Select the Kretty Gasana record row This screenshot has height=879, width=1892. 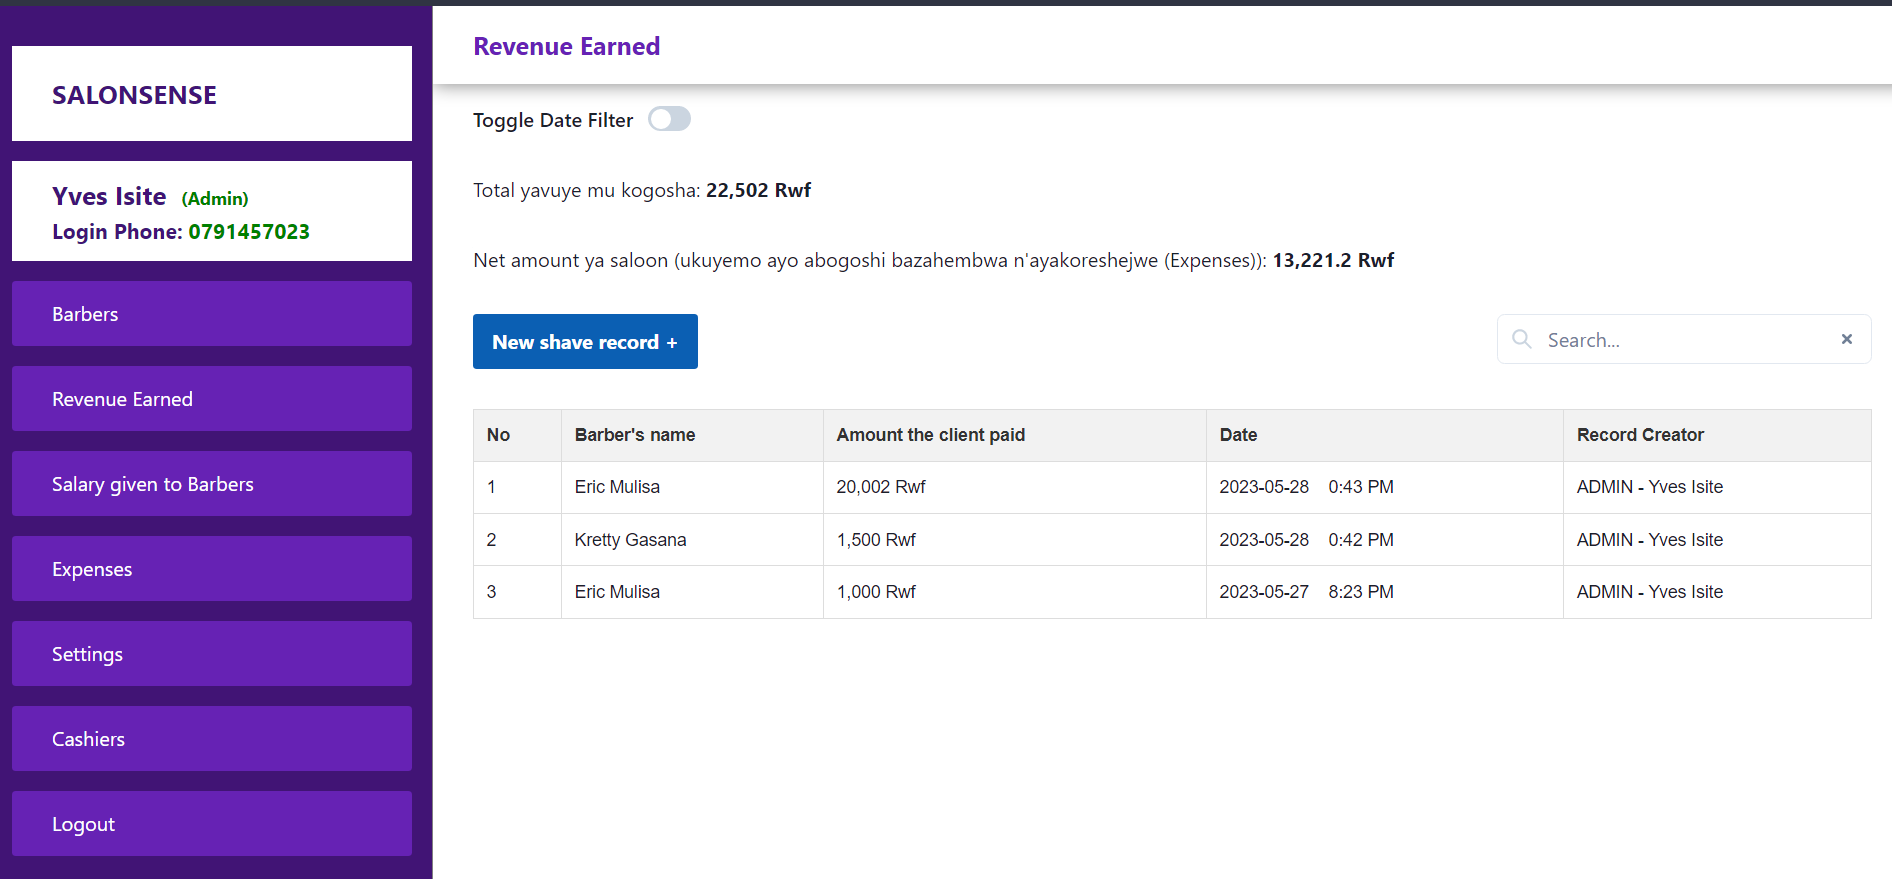[630, 540]
